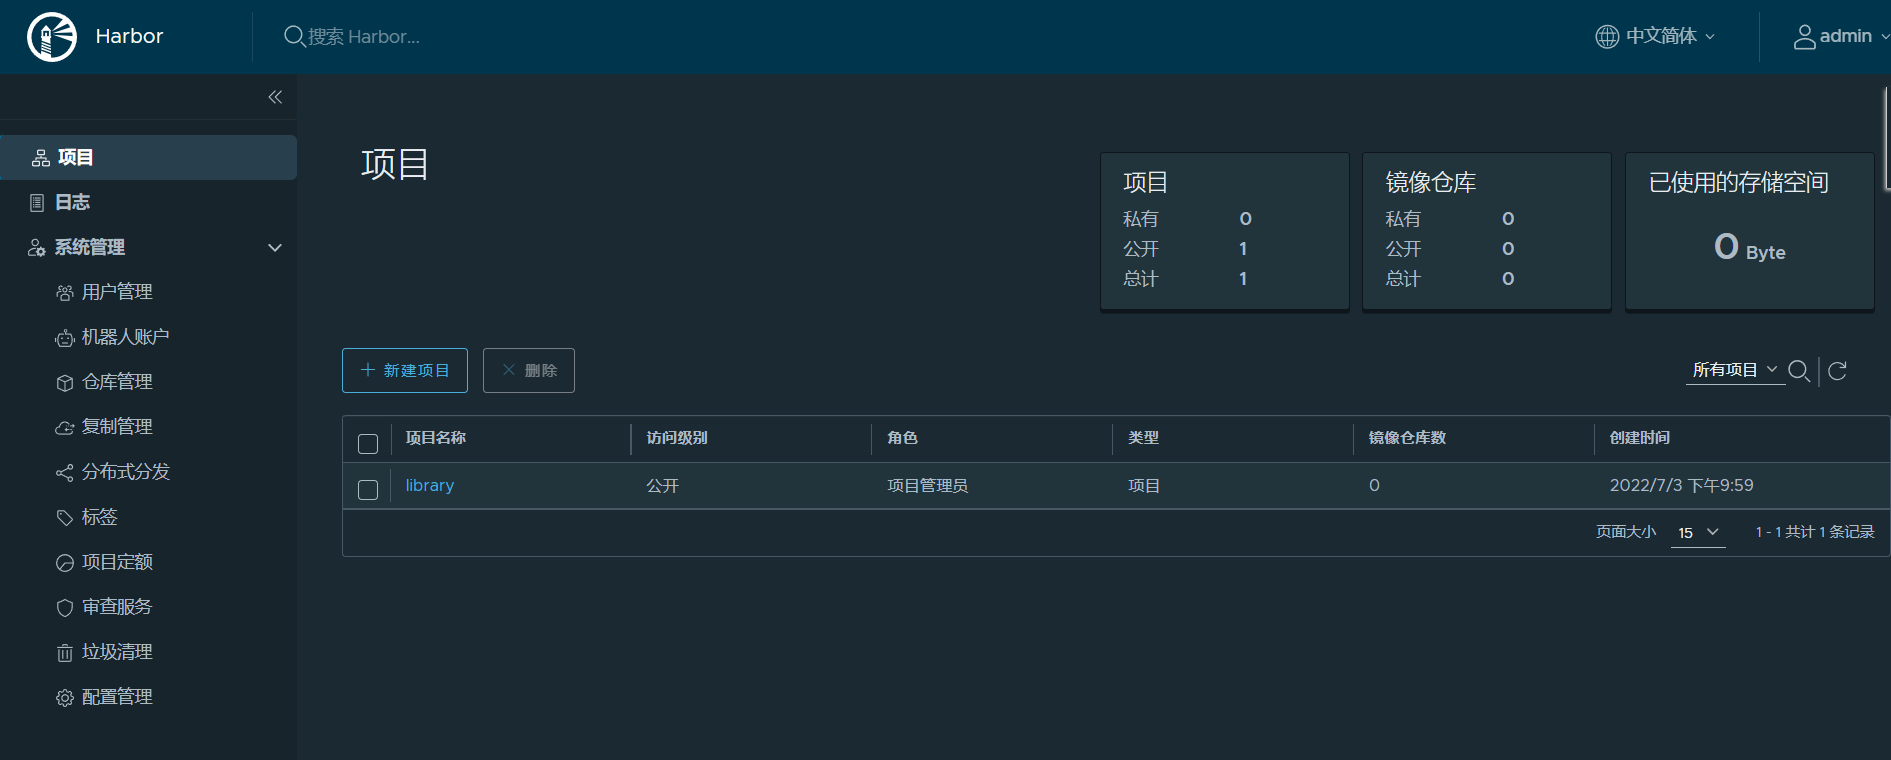Open the 所有项目 filter dropdown
The width and height of the screenshot is (1891, 760).
[x=1735, y=370]
